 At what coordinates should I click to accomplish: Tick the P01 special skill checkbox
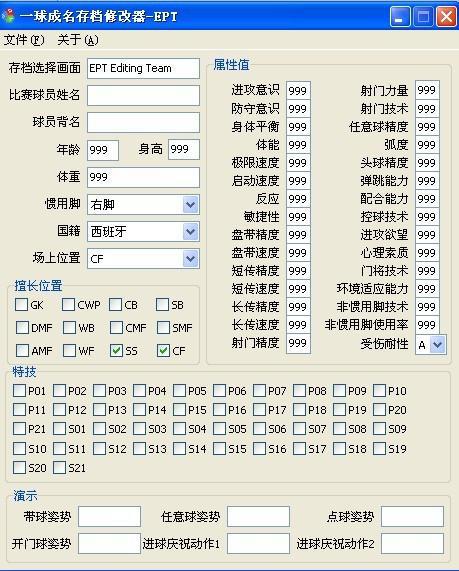pyautogui.click(x=19, y=390)
